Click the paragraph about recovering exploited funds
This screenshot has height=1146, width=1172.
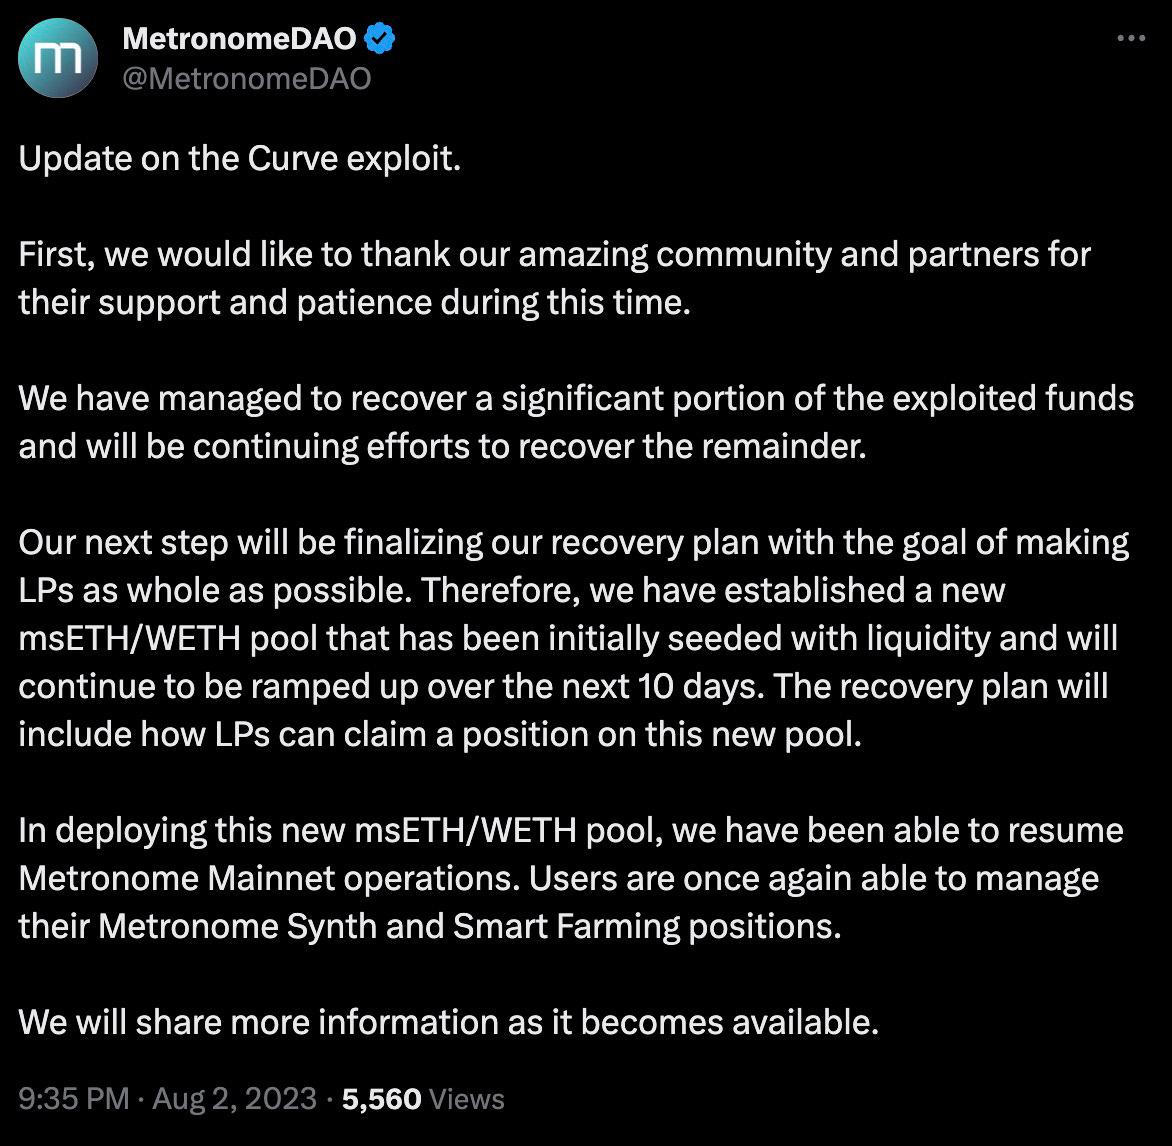point(575,422)
